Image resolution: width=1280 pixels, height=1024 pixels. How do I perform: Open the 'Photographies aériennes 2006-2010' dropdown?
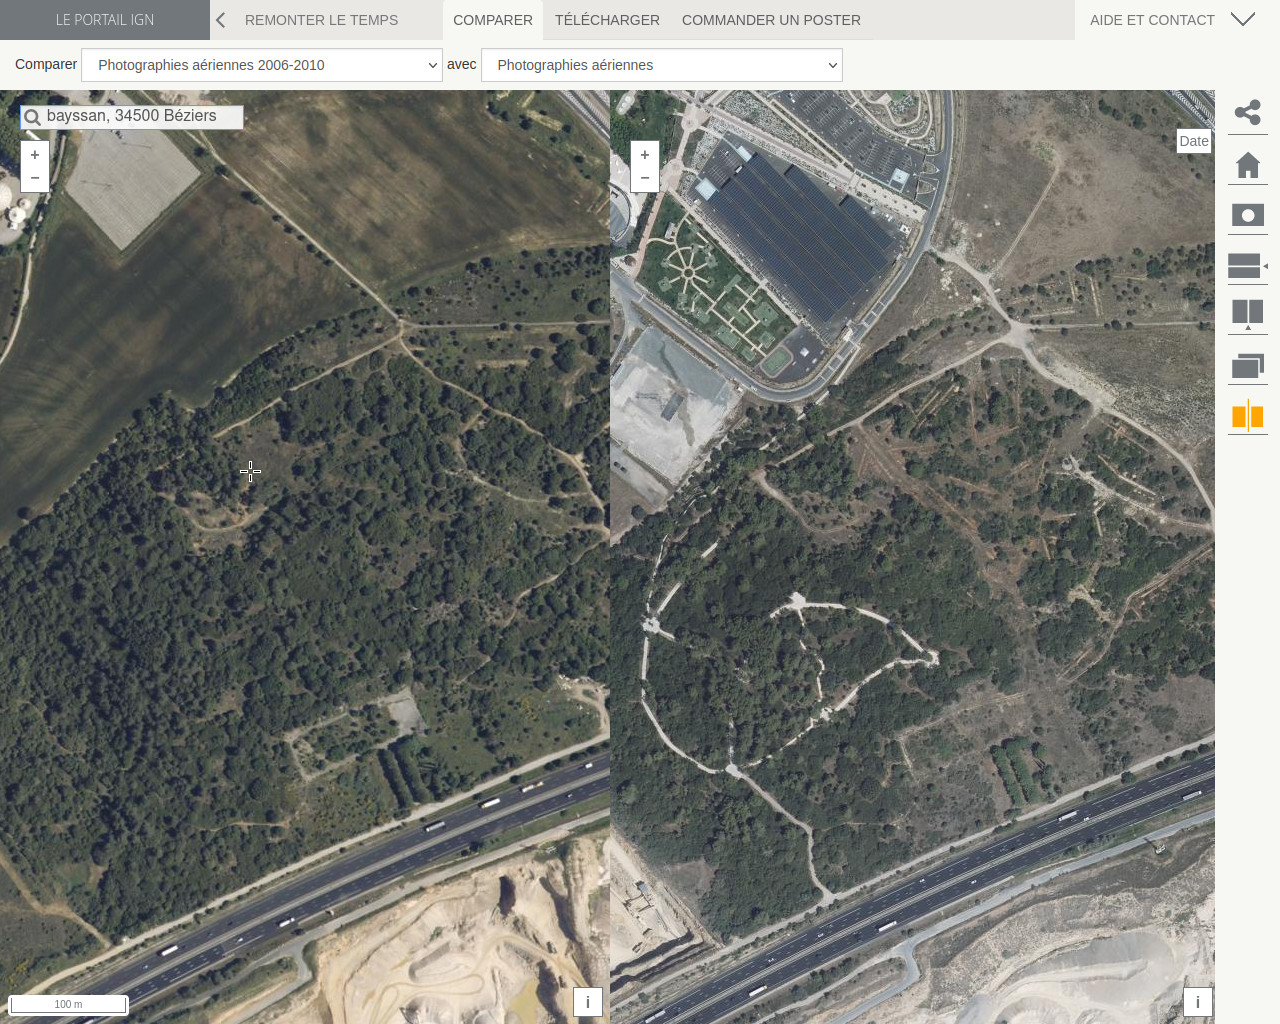[x=262, y=65]
